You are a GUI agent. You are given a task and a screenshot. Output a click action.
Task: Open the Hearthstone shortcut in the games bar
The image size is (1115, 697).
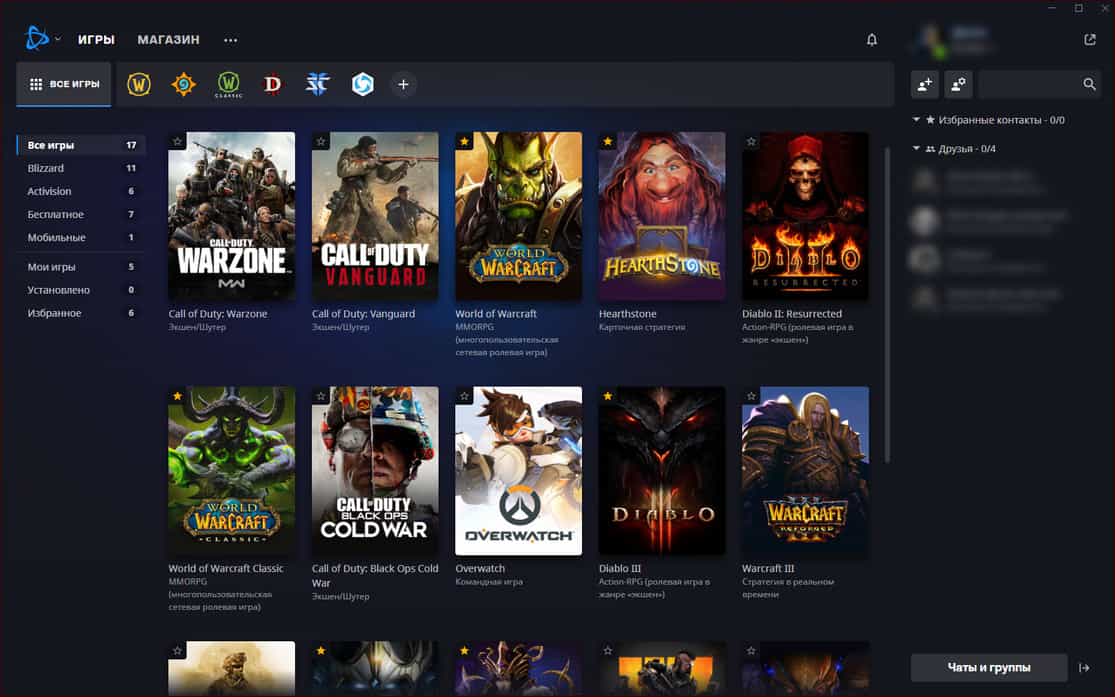(183, 85)
